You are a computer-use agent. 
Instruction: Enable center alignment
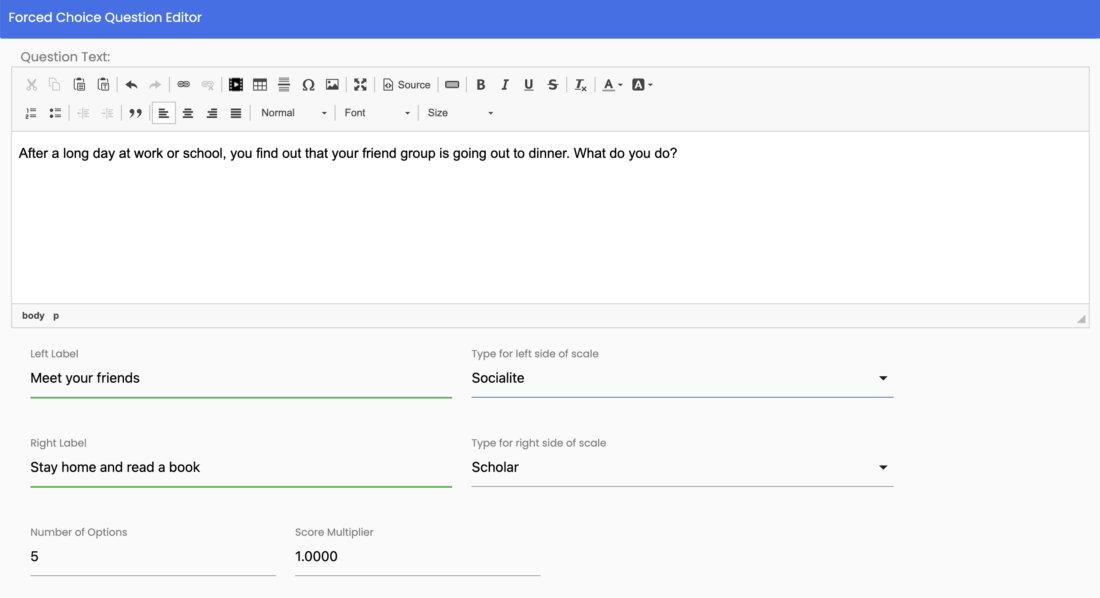188,113
